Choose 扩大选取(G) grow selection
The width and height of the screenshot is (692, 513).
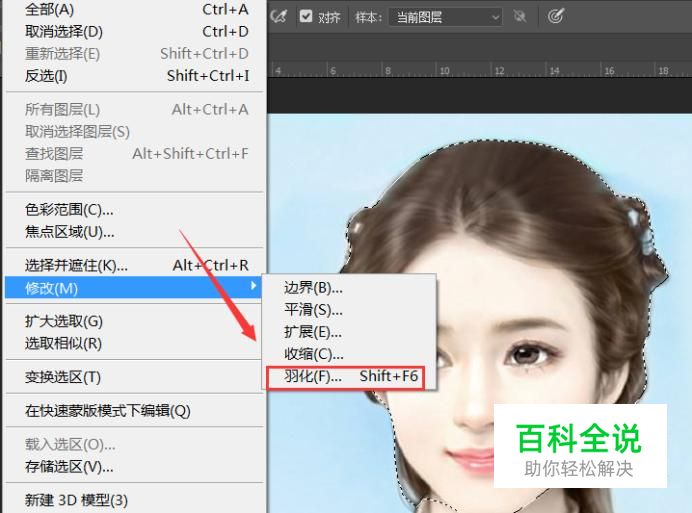click(135, 321)
